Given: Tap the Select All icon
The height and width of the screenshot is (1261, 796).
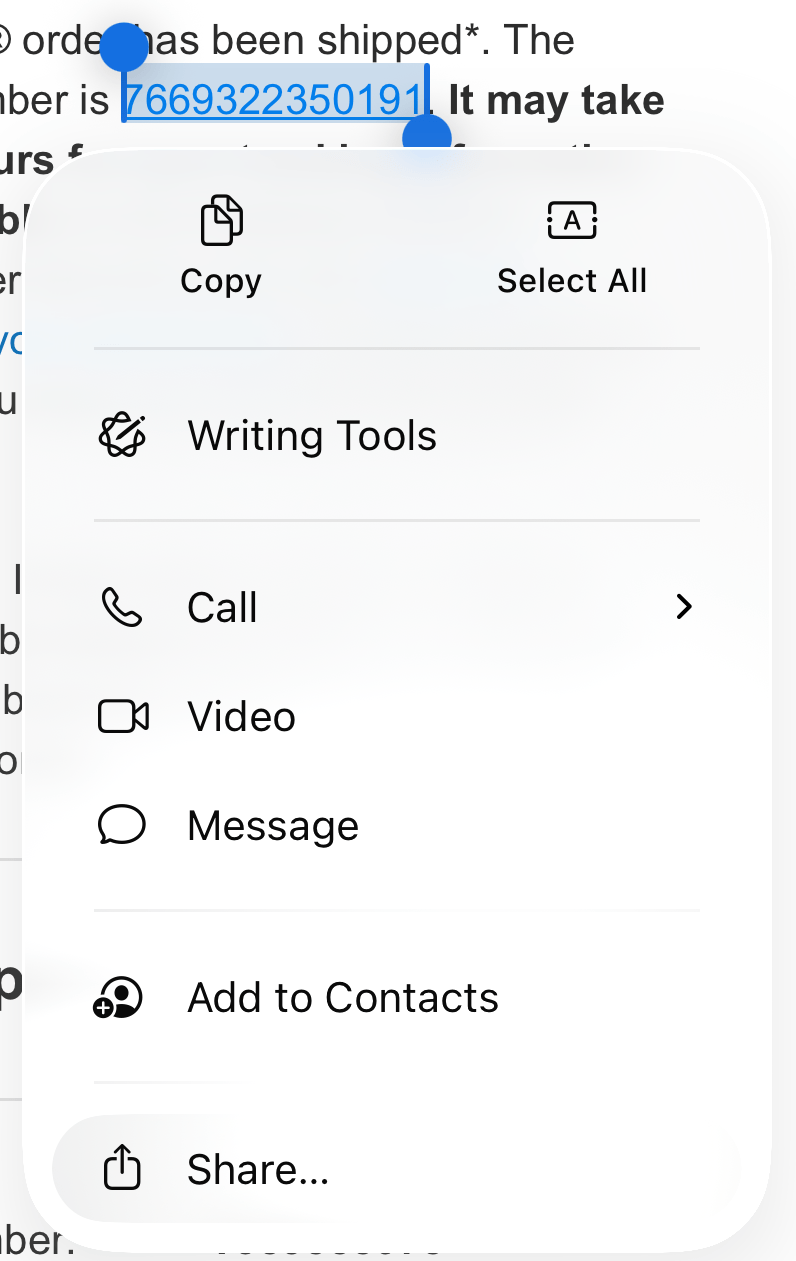Looking at the screenshot, I should click(572, 221).
